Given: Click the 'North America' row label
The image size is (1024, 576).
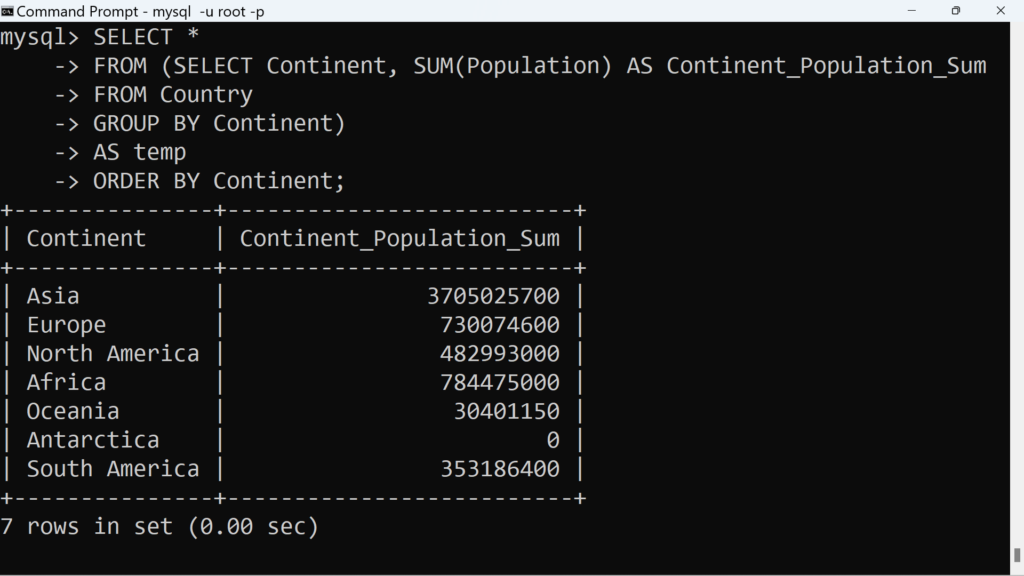Looking at the screenshot, I should point(113,354).
